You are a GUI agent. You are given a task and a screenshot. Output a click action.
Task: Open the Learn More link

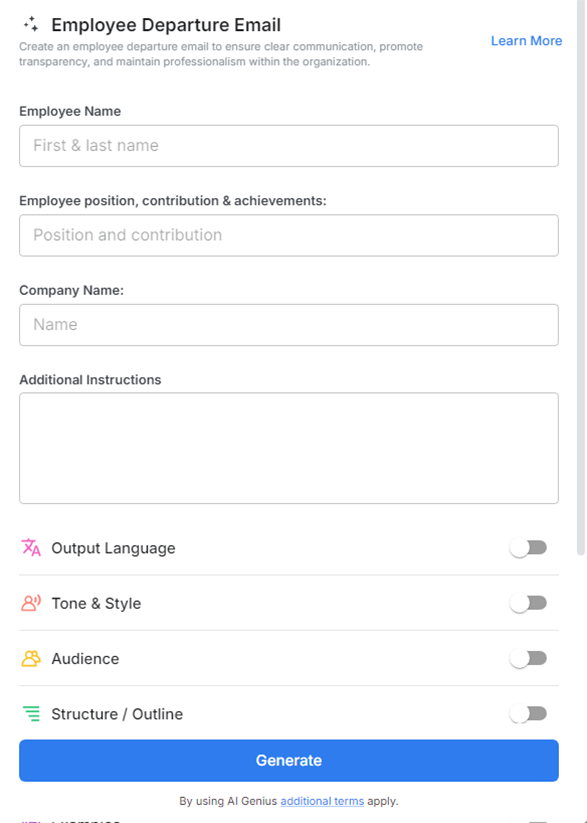click(526, 40)
